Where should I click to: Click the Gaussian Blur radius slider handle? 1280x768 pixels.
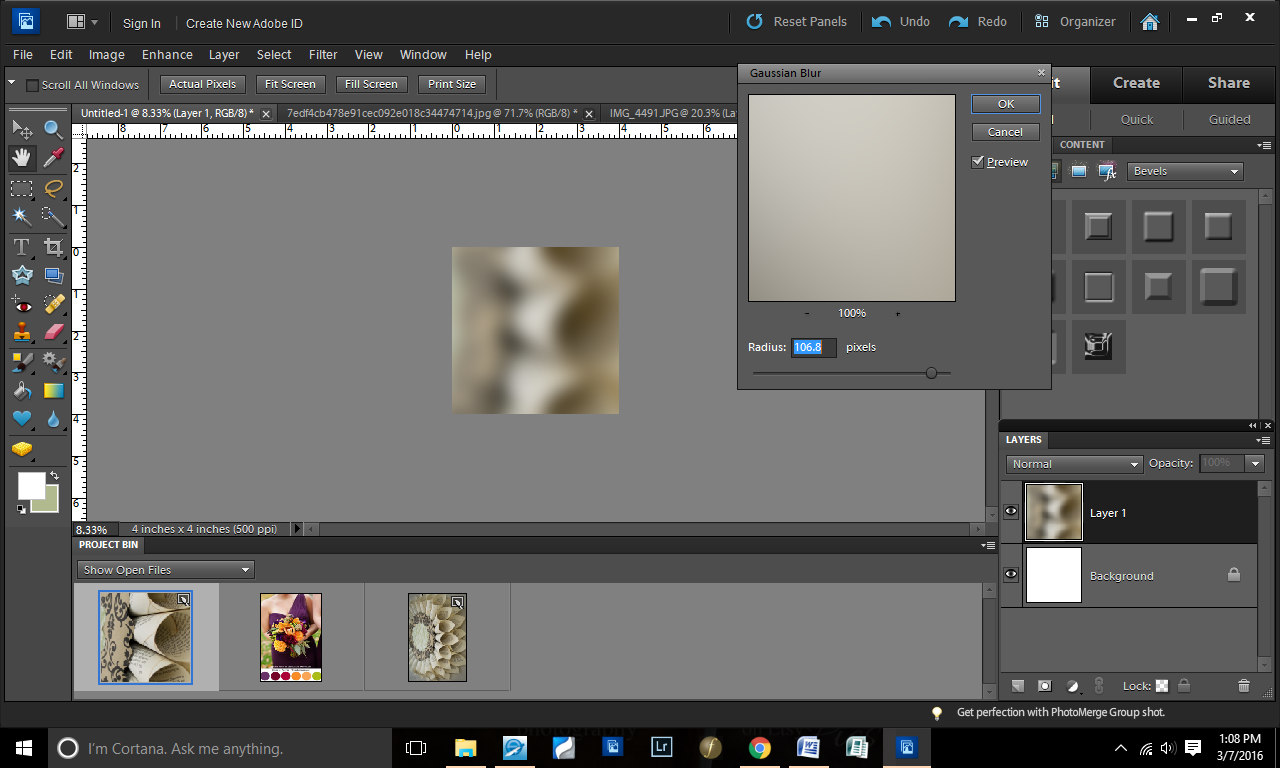(x=932, y=373)
